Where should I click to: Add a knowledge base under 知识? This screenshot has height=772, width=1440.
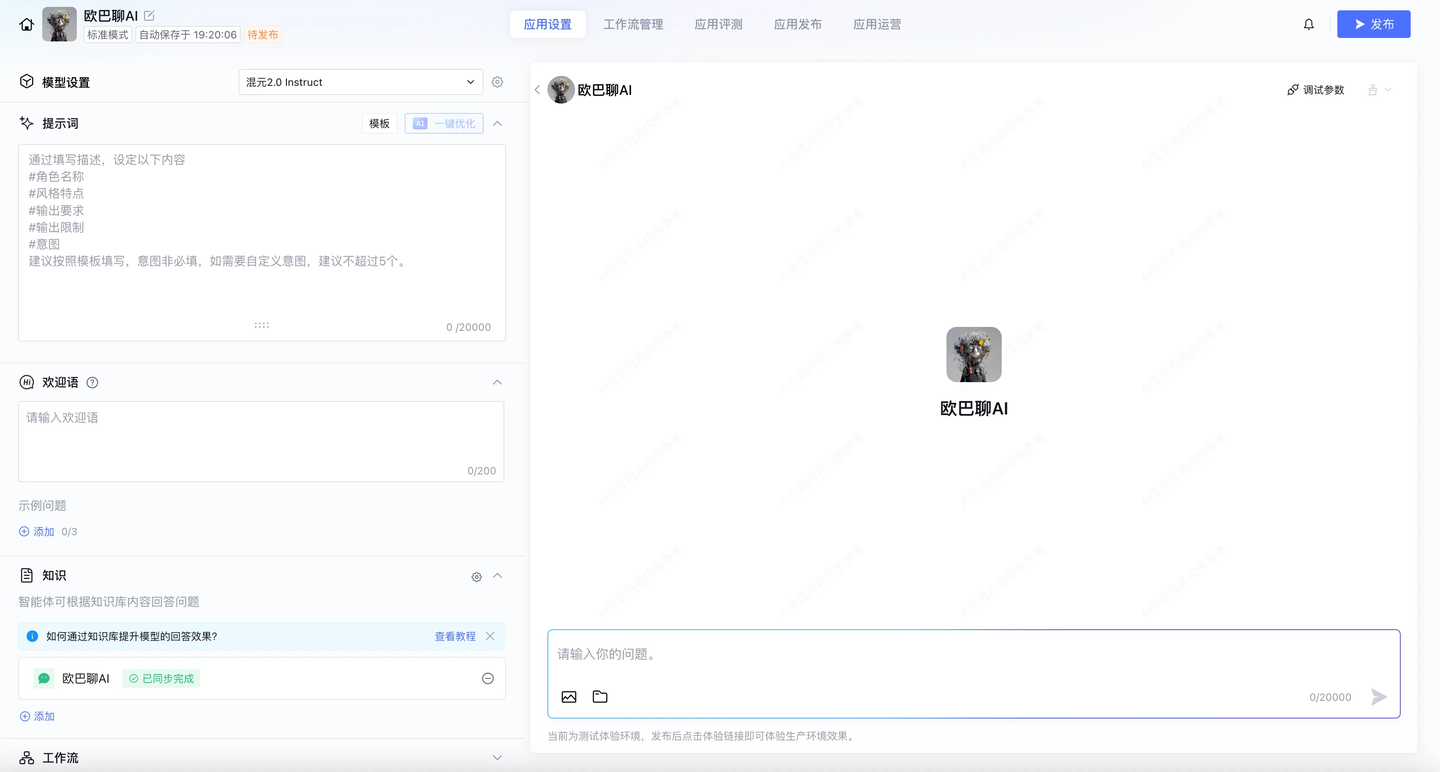coord(37,717)
